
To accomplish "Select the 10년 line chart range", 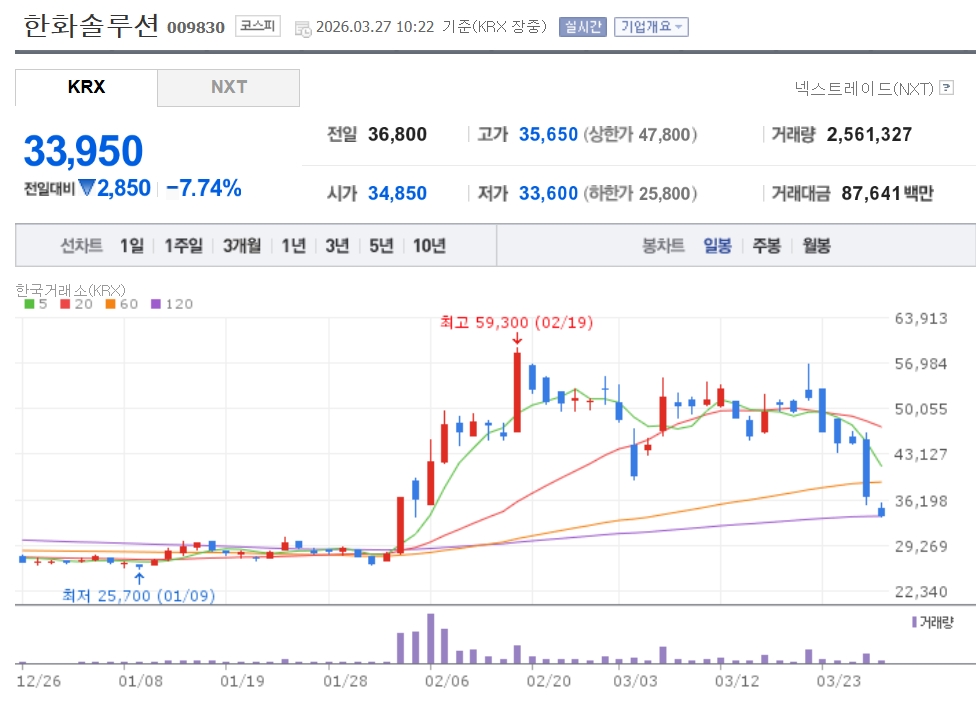I will point(429,246).
